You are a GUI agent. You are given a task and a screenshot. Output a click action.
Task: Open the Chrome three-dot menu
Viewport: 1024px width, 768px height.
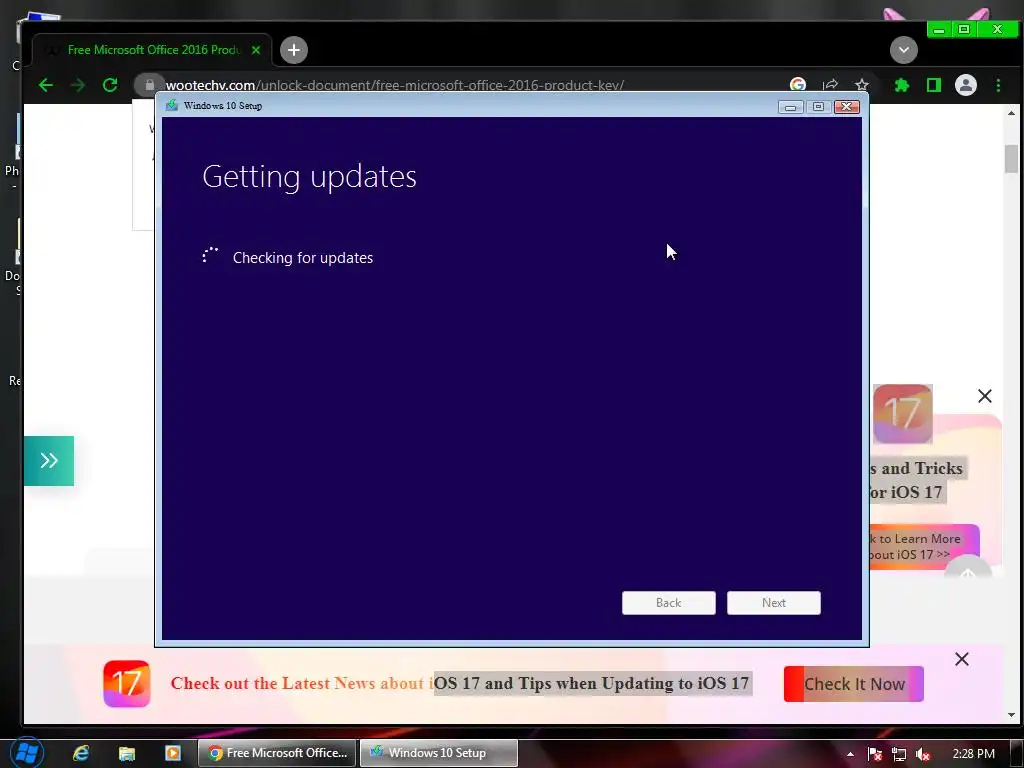998,85
